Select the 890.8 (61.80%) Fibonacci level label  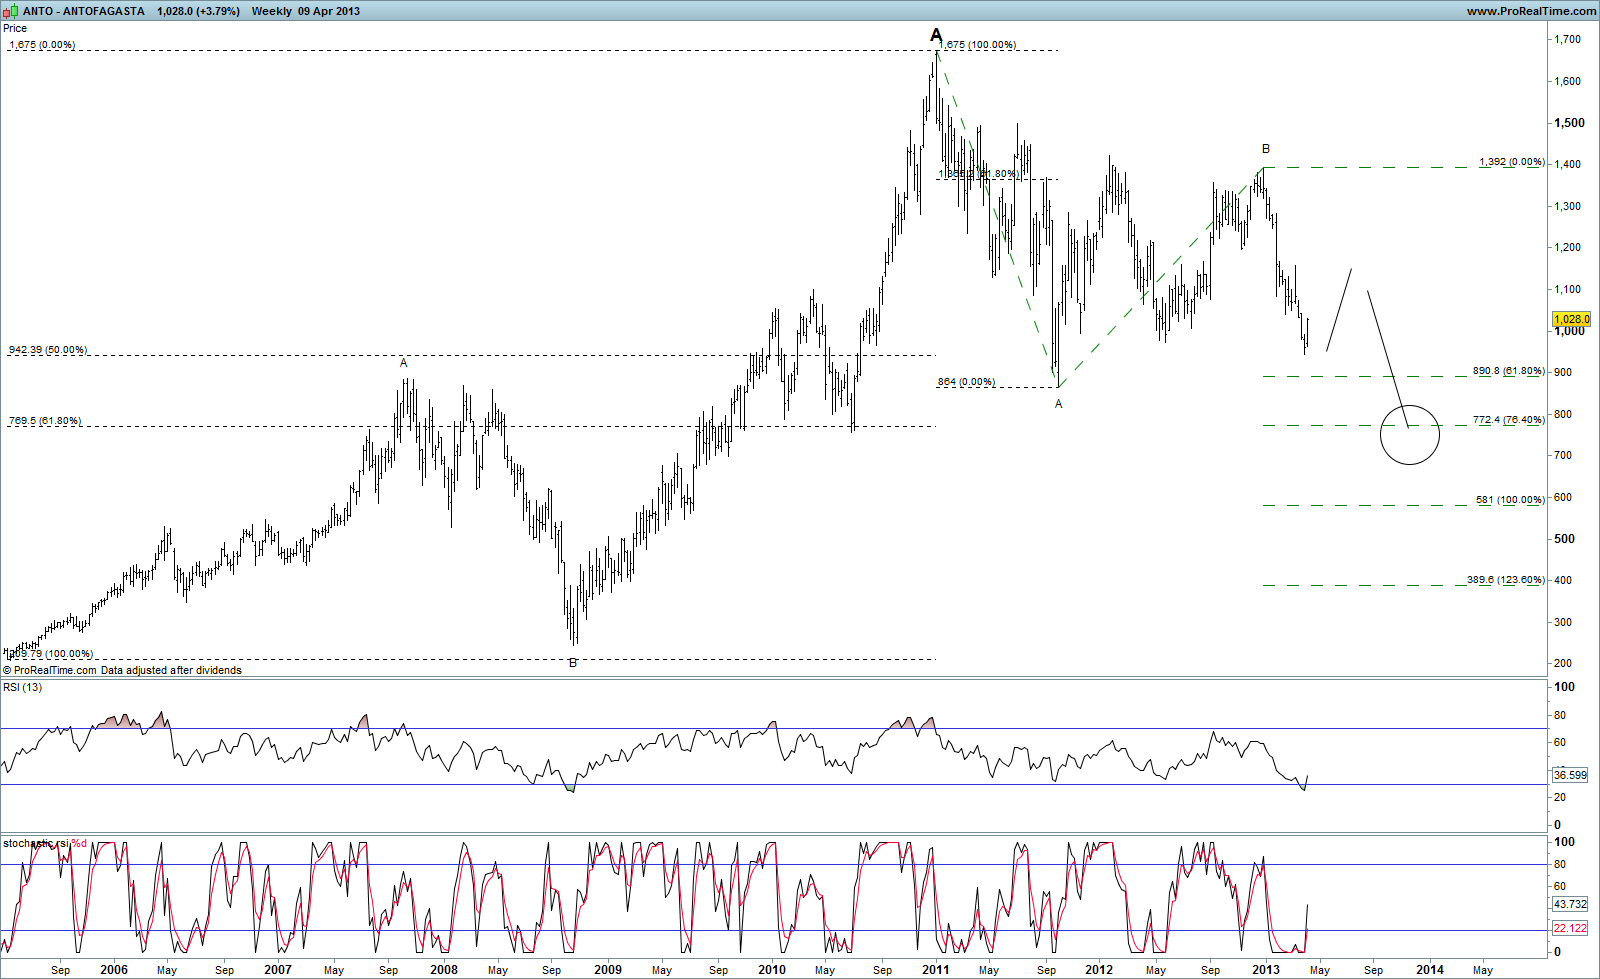[x=1508, y=371]
